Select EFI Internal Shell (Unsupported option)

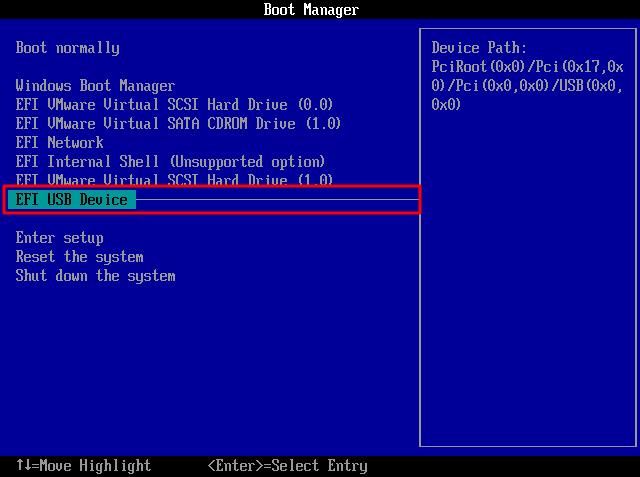(x=170, y=162)
